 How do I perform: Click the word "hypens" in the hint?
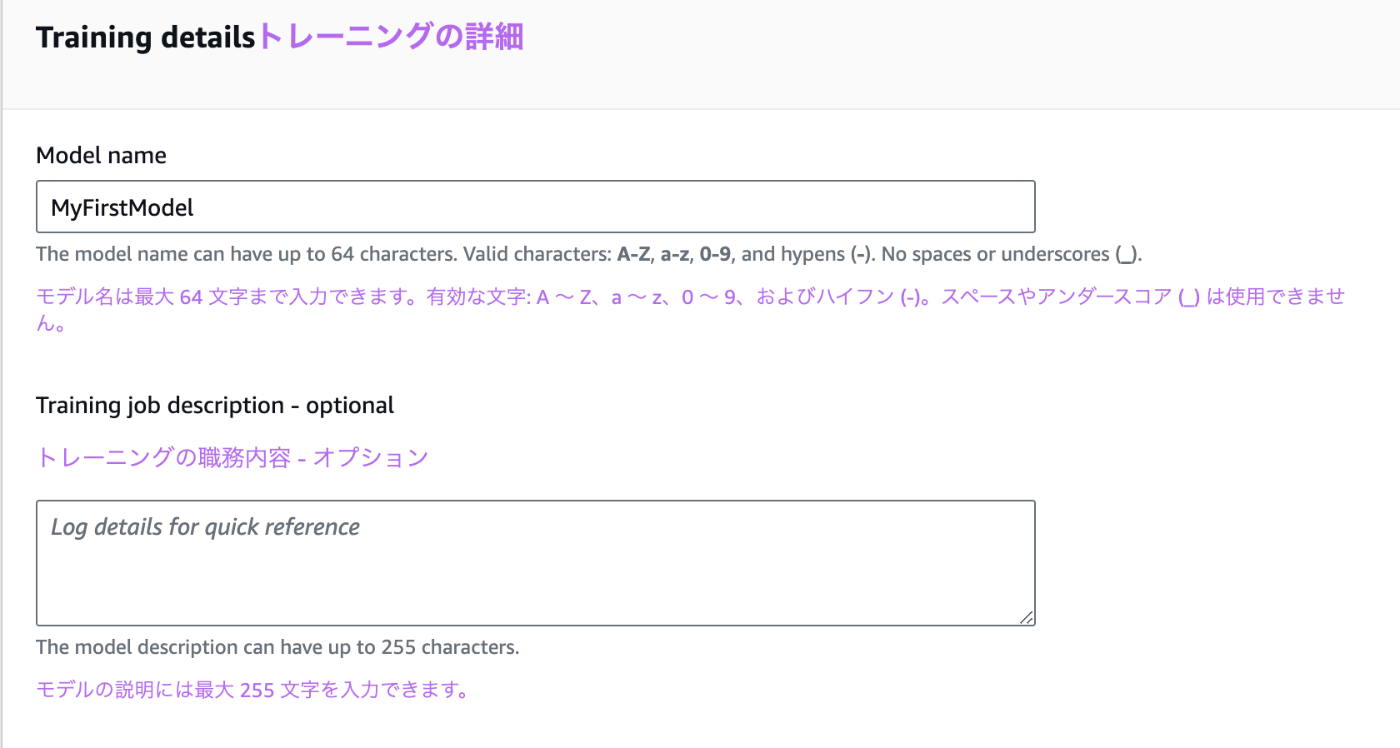[810, 254]
